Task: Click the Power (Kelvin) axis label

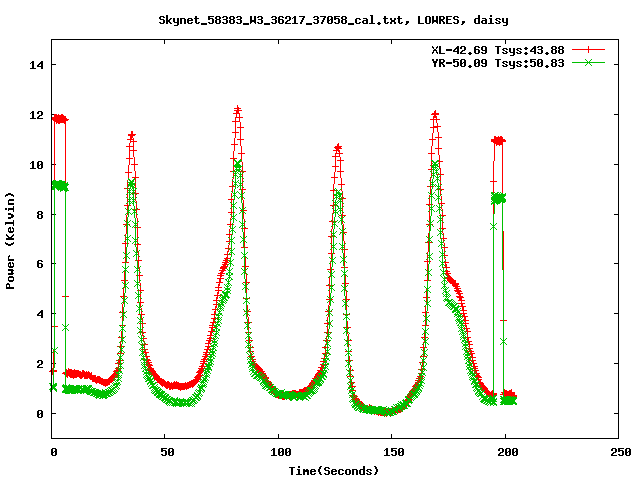Action: [x=10, y=241]
